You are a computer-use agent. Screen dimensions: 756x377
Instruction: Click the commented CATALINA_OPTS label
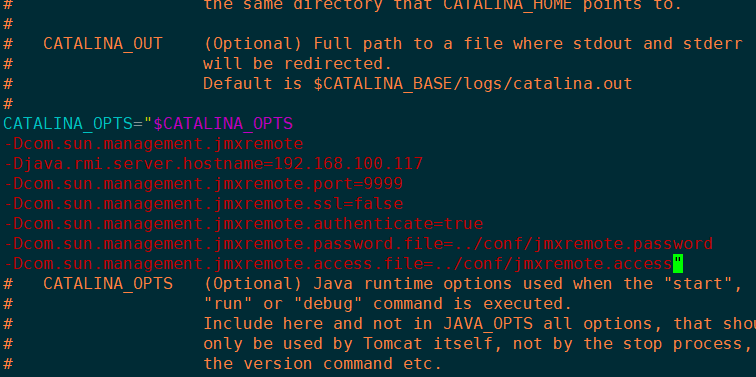coord(108,283)
